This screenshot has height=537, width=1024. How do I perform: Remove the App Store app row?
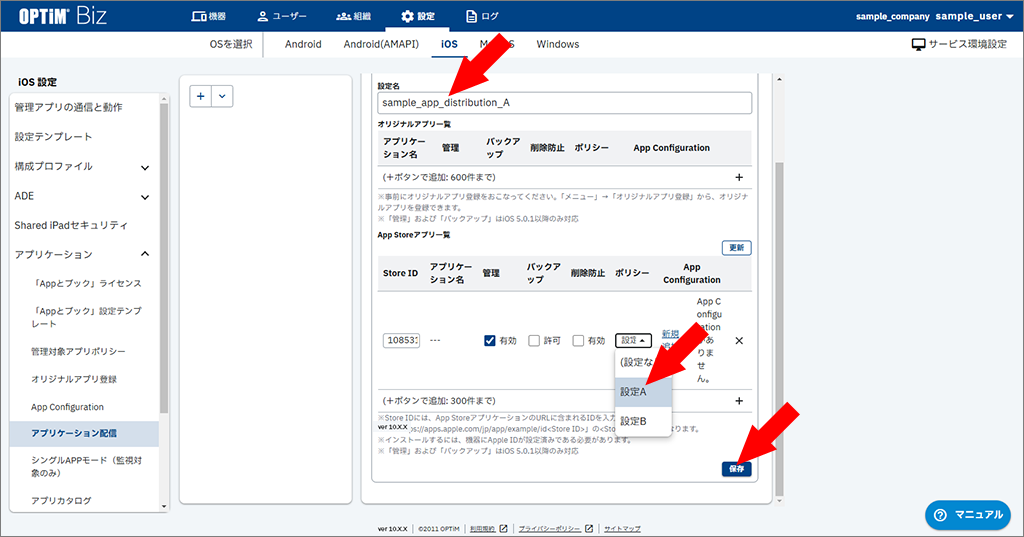(739, 340)
